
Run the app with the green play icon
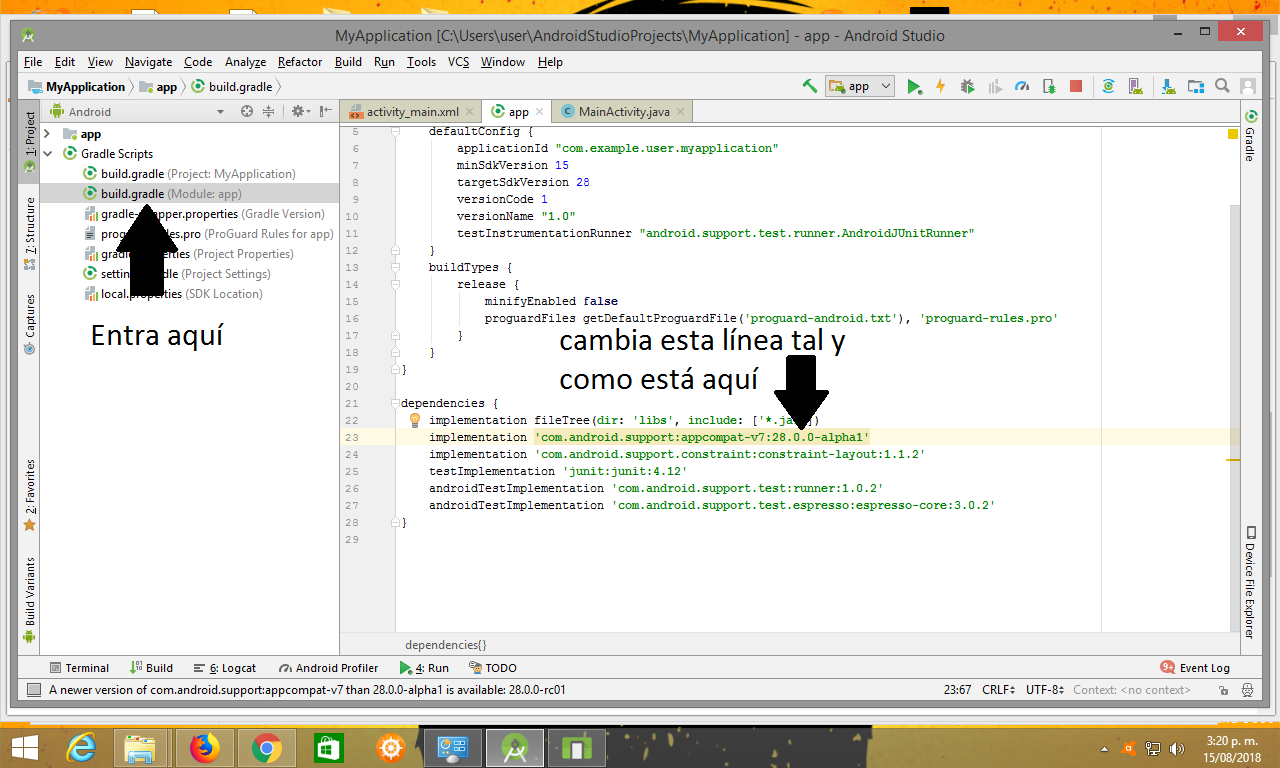(x=914, y=87)
